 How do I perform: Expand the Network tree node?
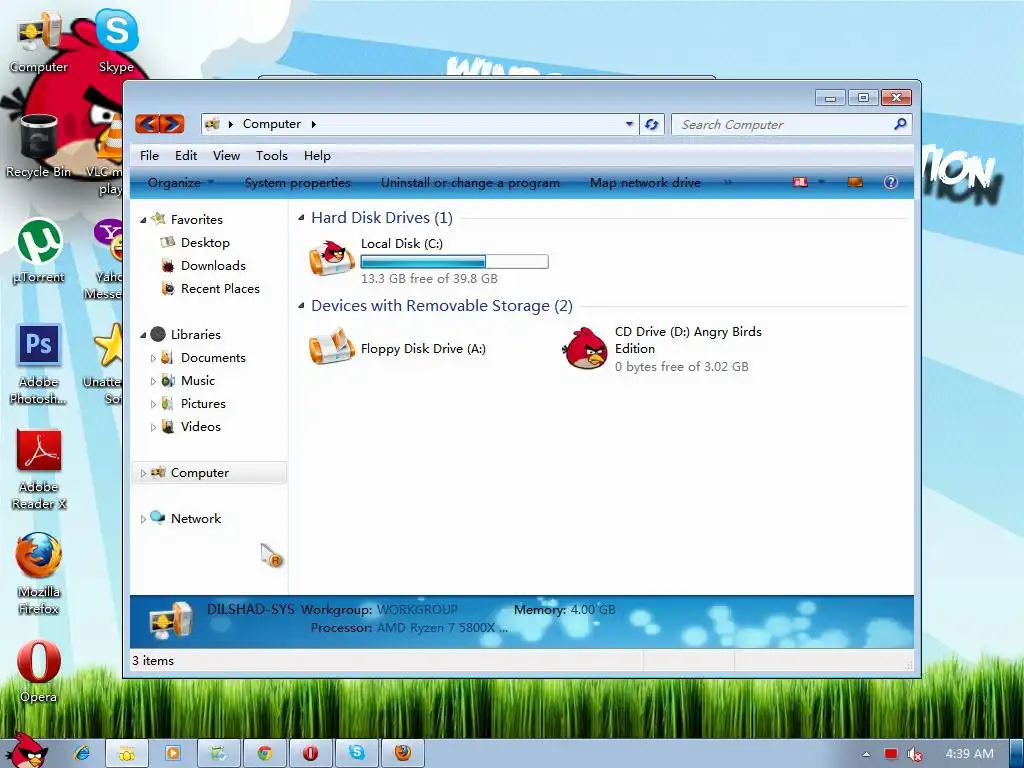[143, 519]
